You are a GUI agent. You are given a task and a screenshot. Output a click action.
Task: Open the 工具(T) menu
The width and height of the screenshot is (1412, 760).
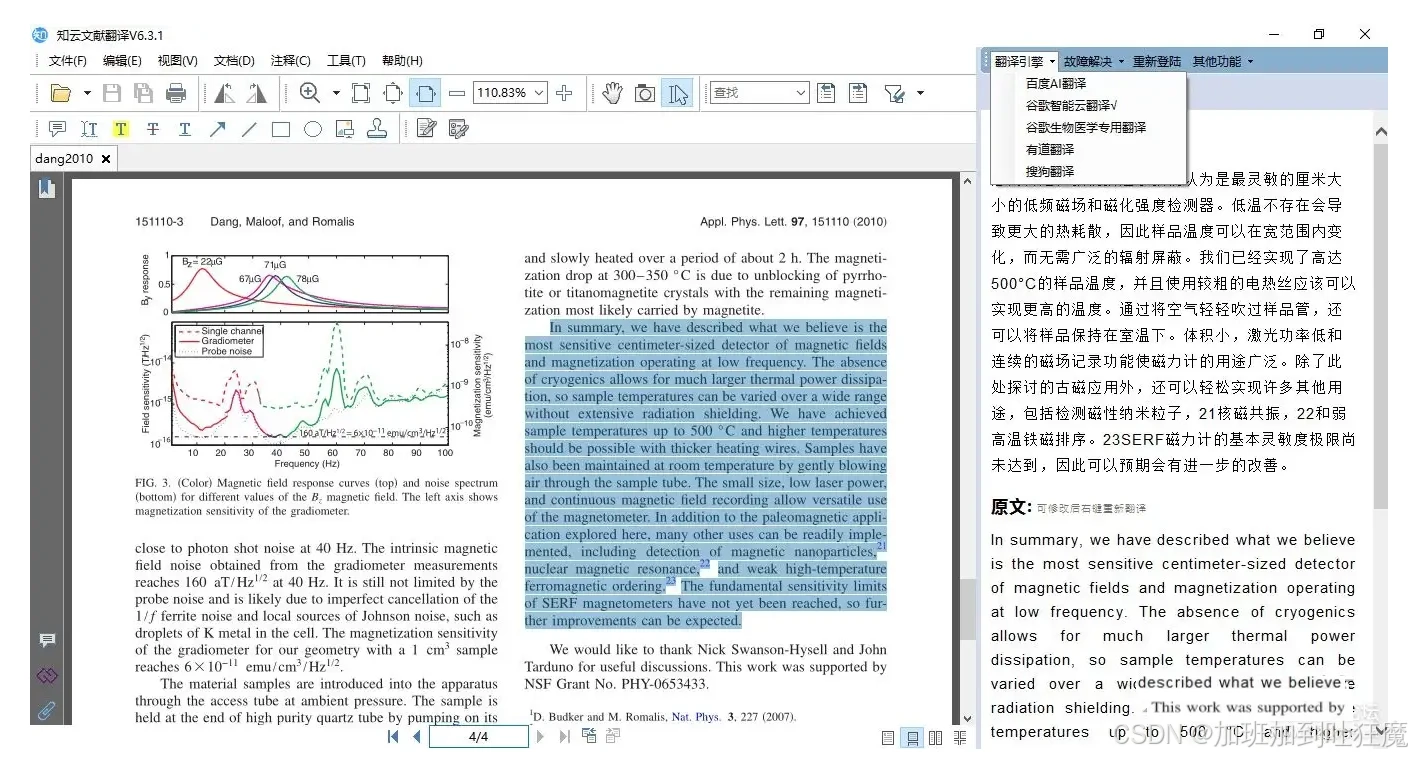pyautogui.click(x=346, y=61)
